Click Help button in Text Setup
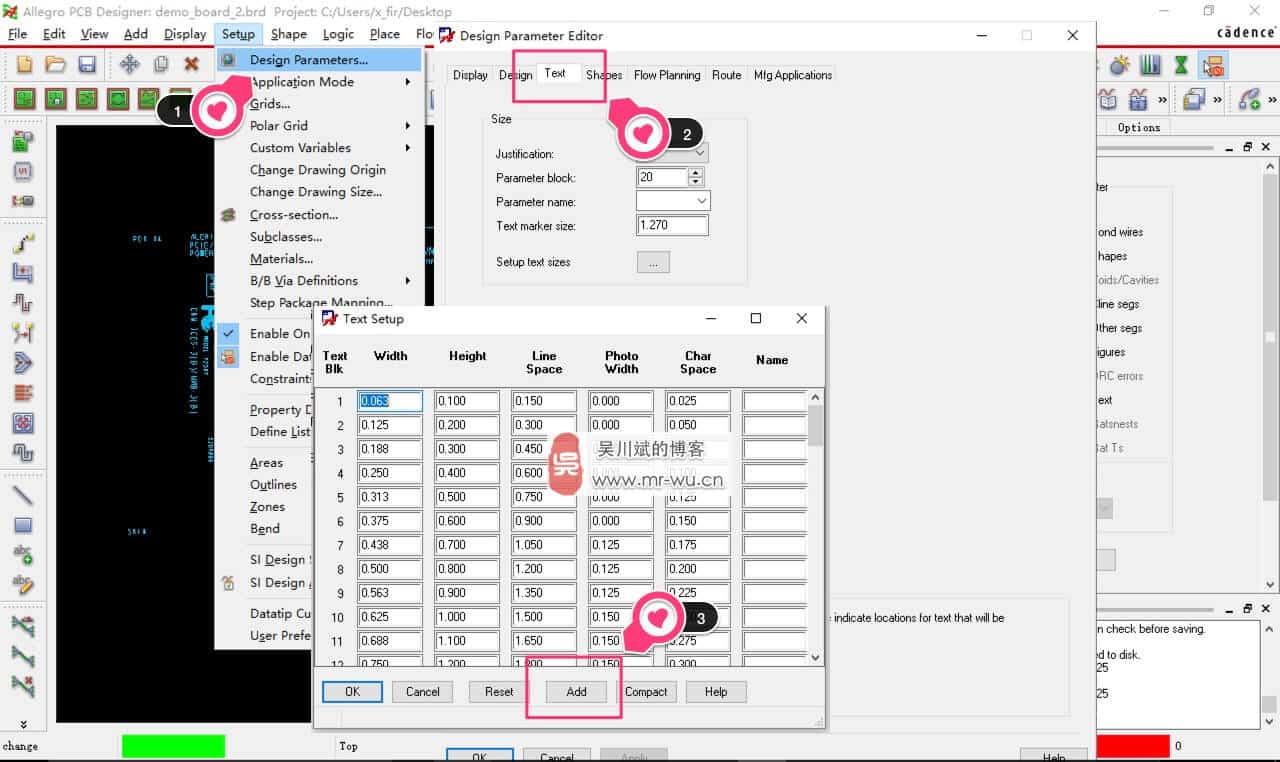The width and height of the screenshot is (1280, 762). (716, 691)
